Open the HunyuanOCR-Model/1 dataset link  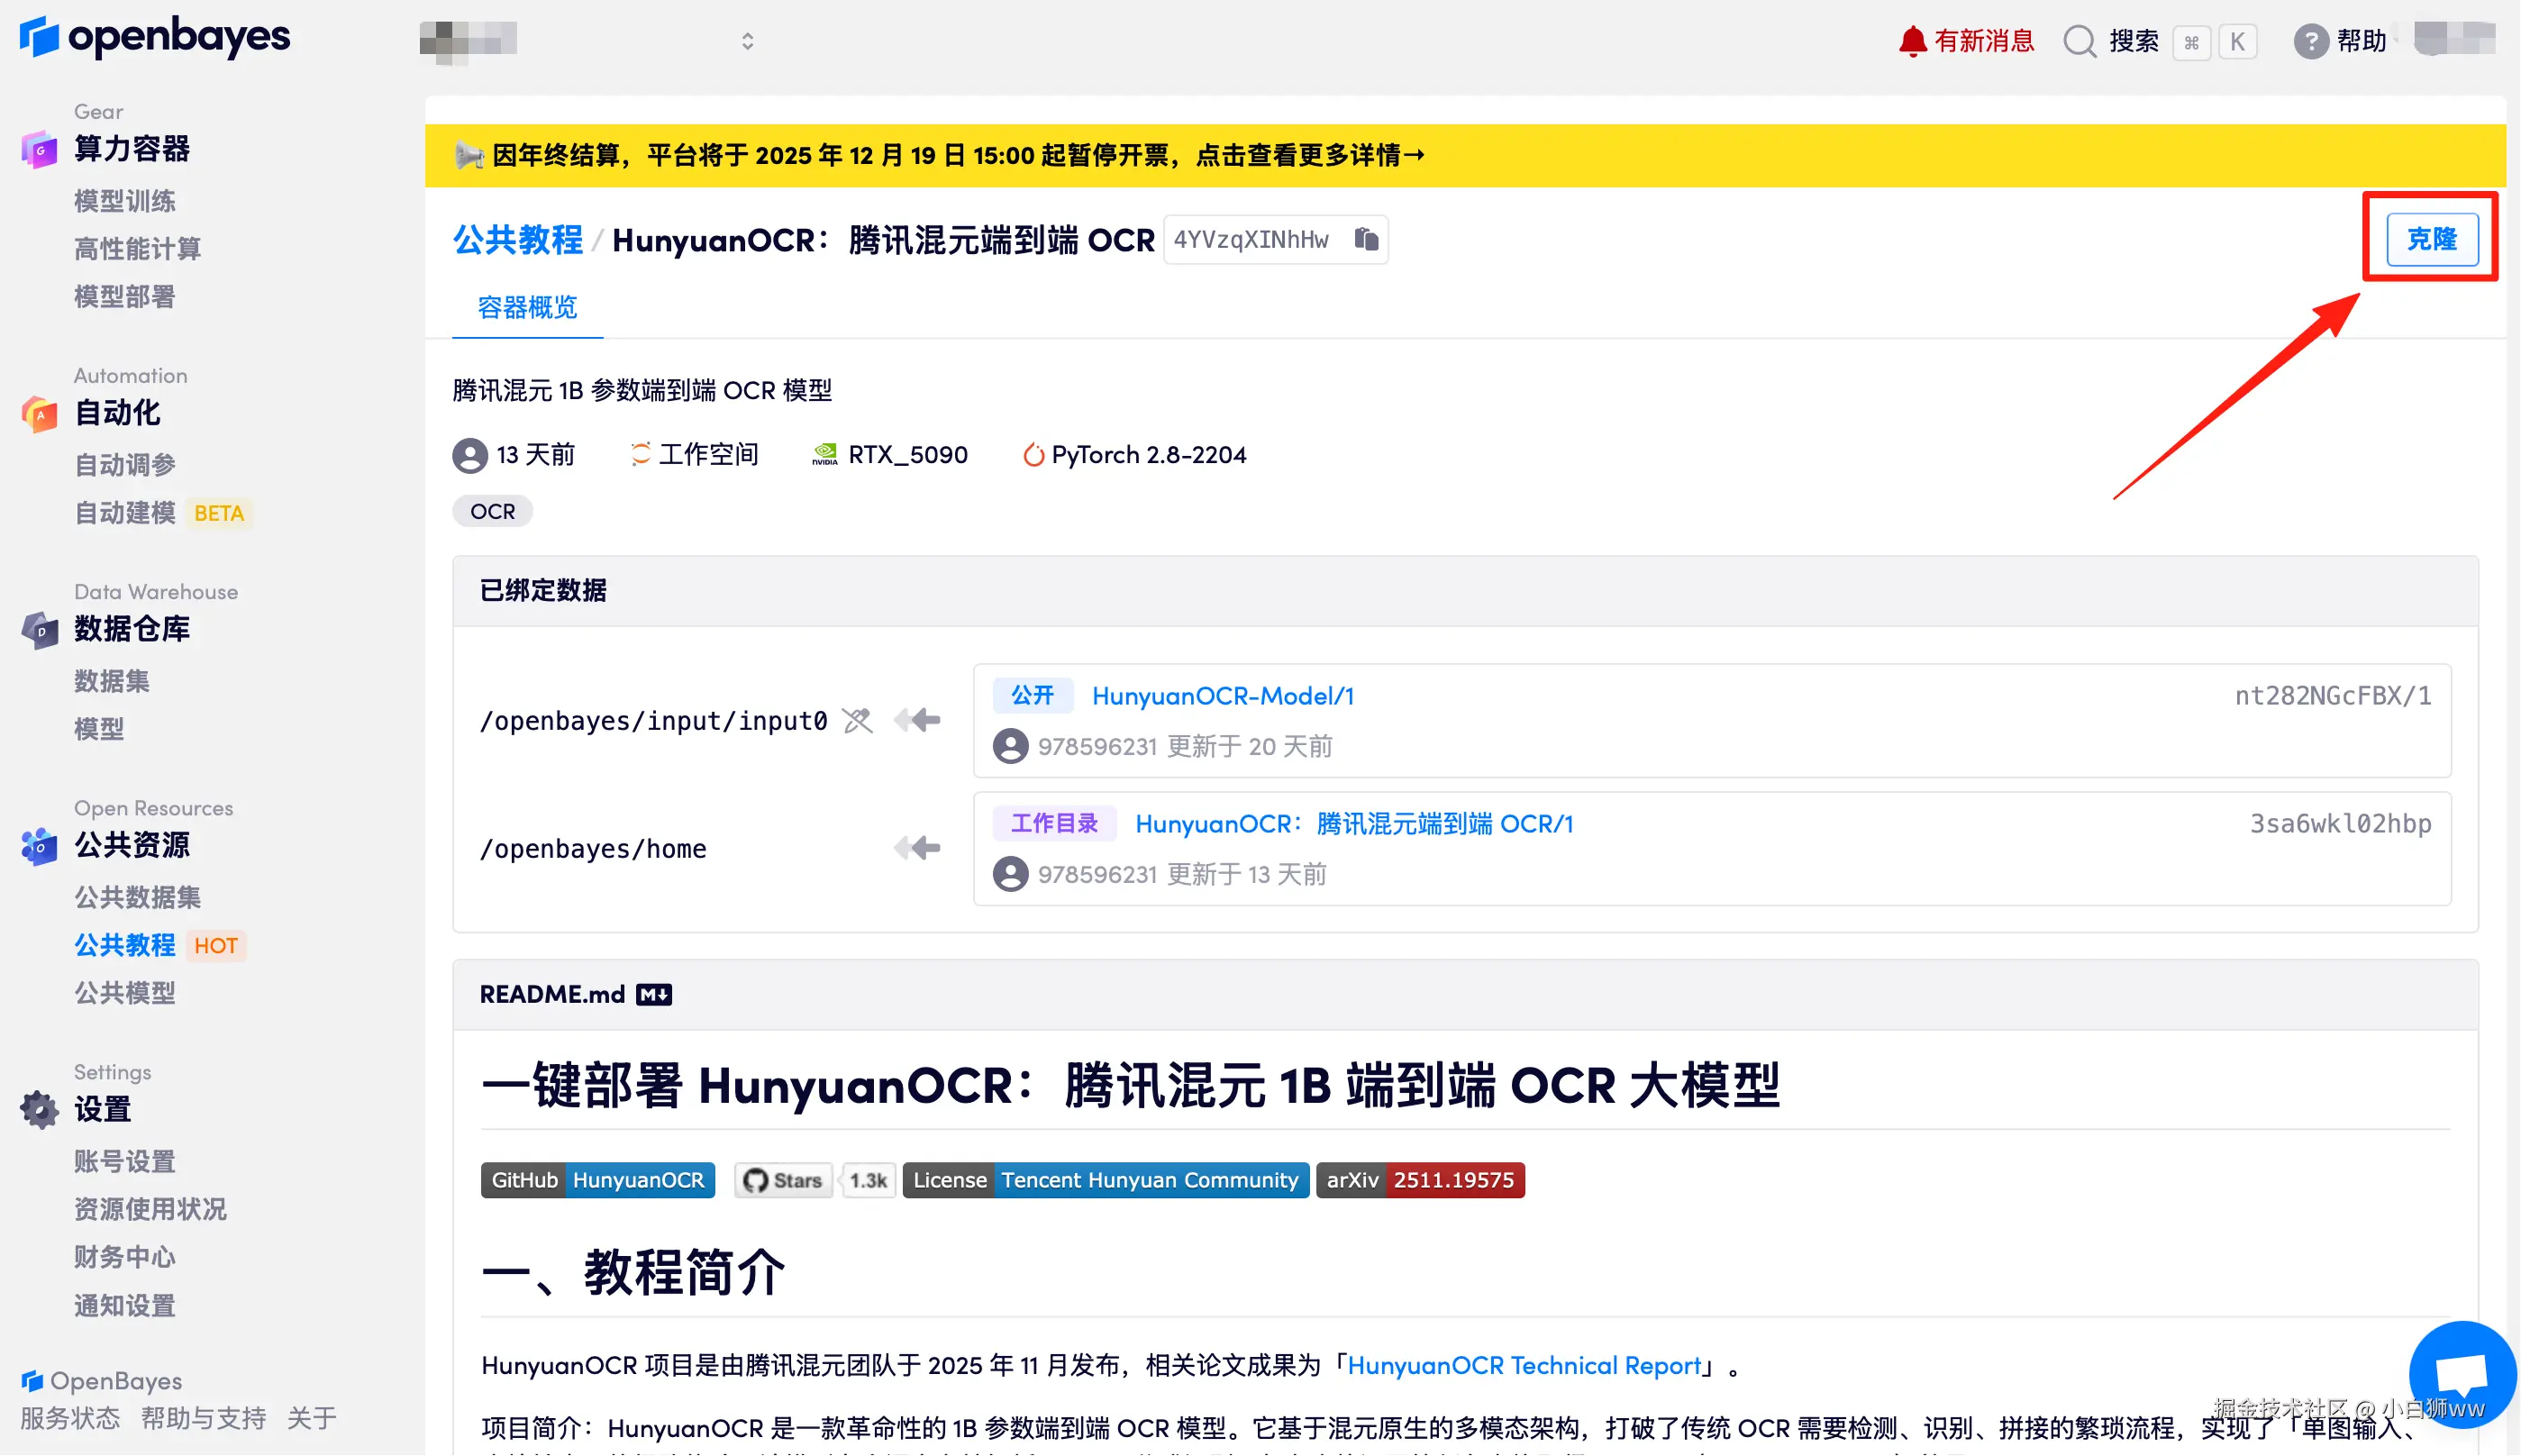[1222, 695]
